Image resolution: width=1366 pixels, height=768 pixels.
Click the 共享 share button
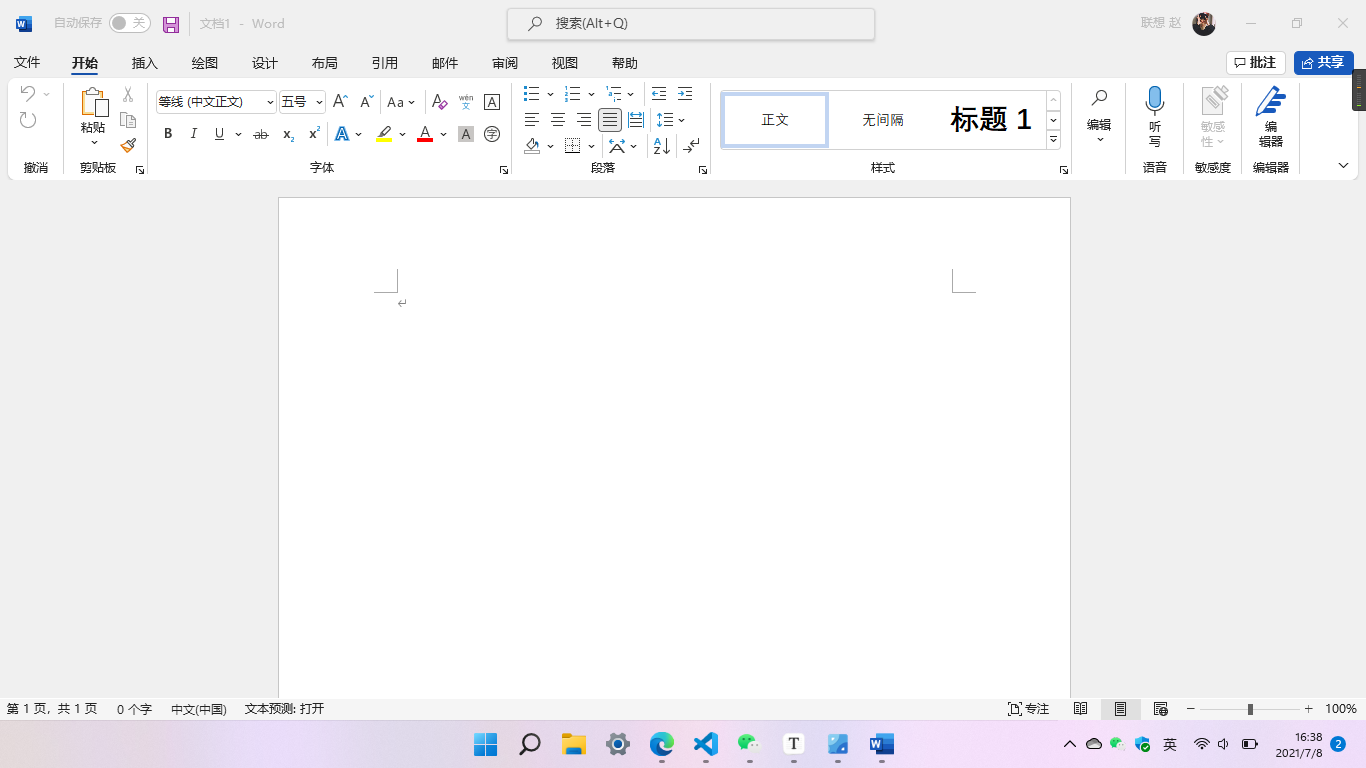[1323, 63]
